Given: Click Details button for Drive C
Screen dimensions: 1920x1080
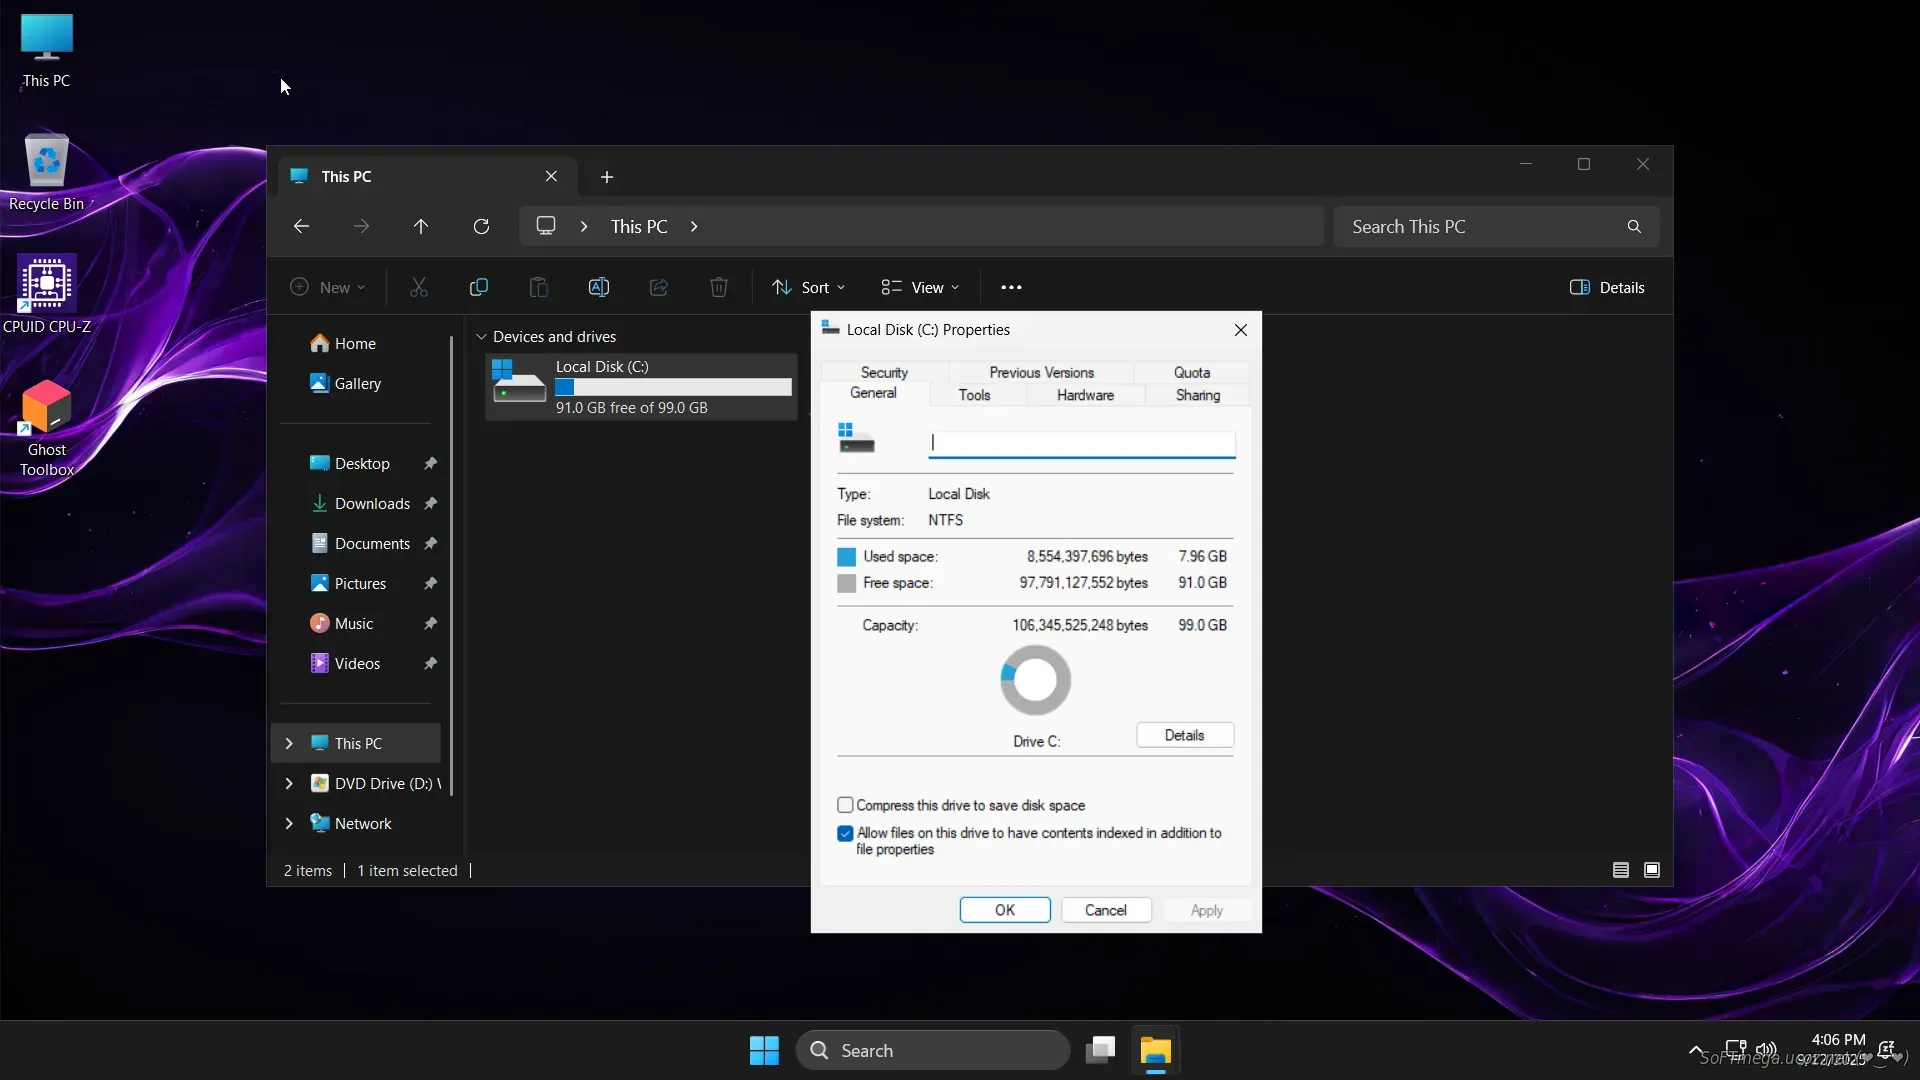Looking at the screenshot, I should [1184, 735].
